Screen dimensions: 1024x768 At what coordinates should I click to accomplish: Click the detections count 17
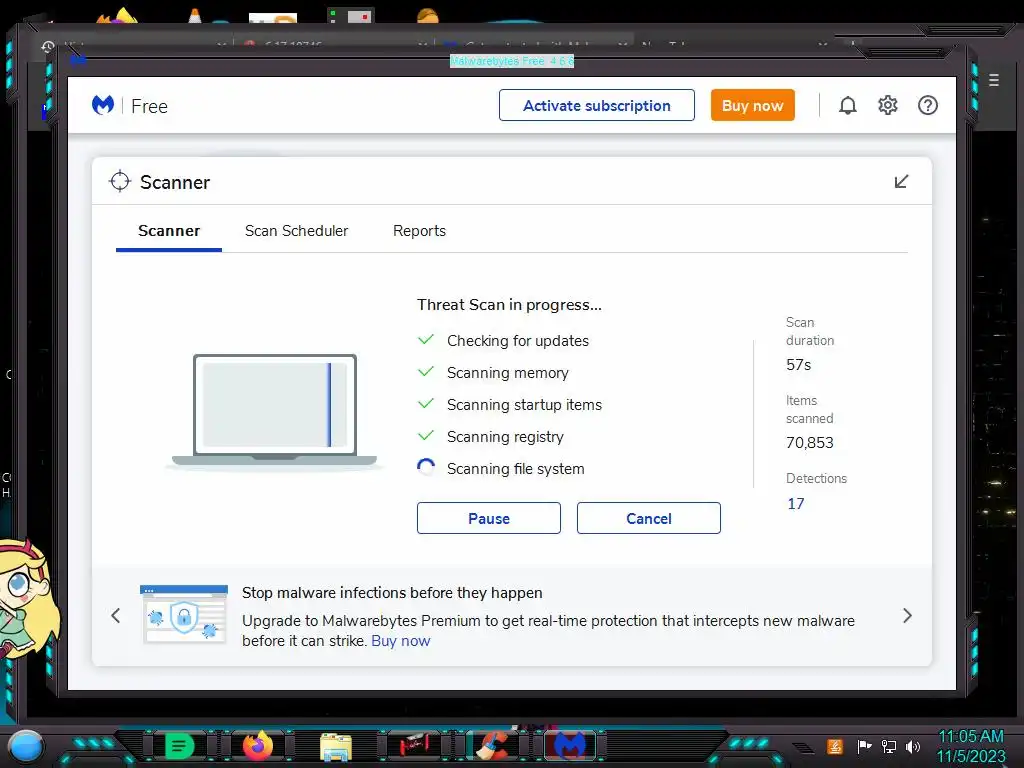click(x=795, y=504)
